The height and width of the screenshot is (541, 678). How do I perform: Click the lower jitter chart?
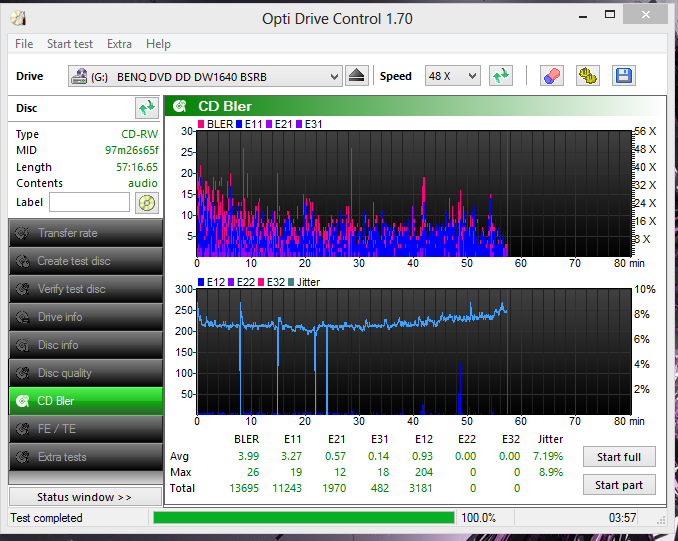[414, 352]
